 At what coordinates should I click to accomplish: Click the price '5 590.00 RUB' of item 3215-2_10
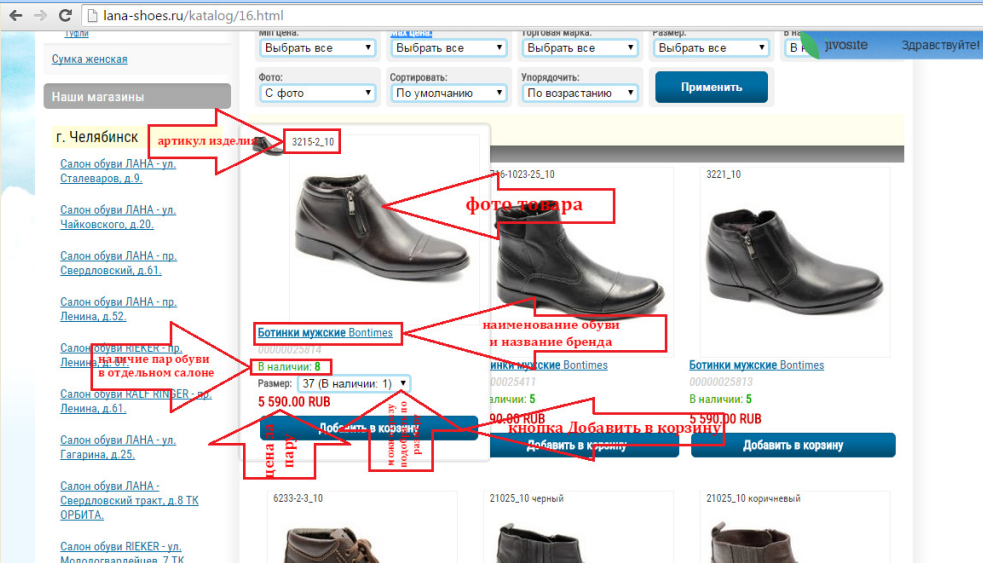click(x=294, y=401)
